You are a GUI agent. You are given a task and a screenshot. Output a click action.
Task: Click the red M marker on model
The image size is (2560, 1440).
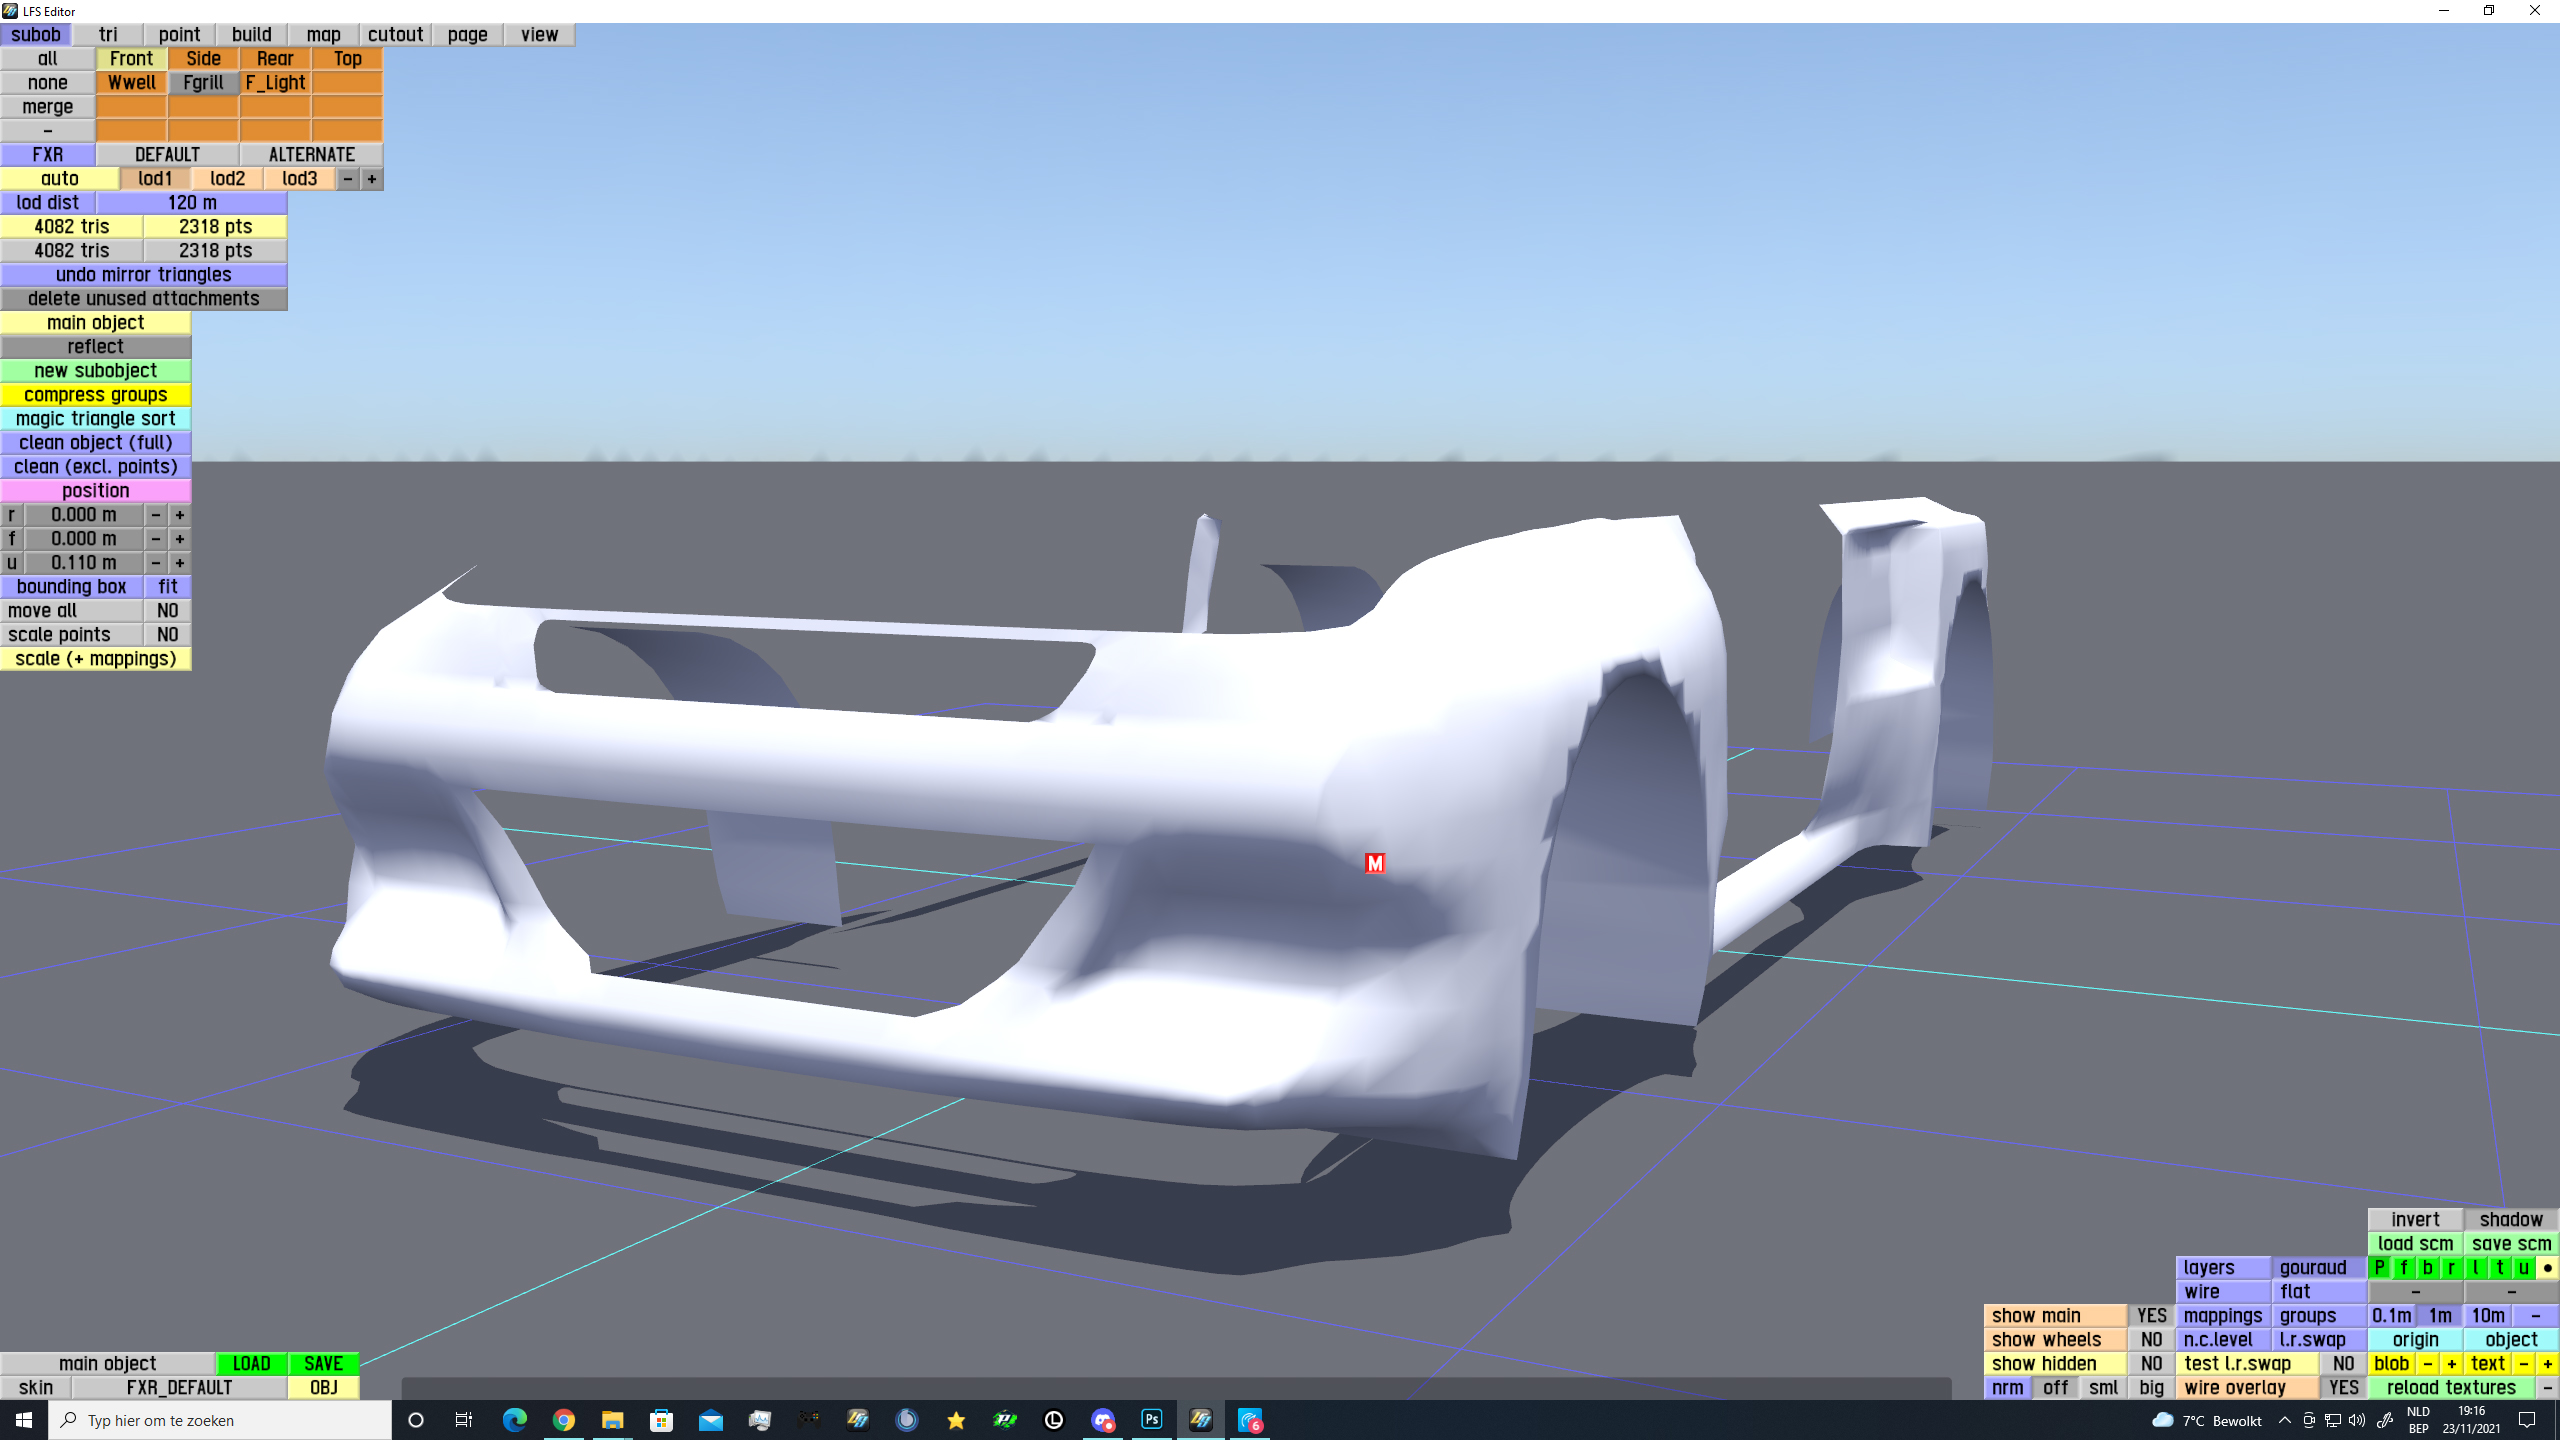[1375, 863]
